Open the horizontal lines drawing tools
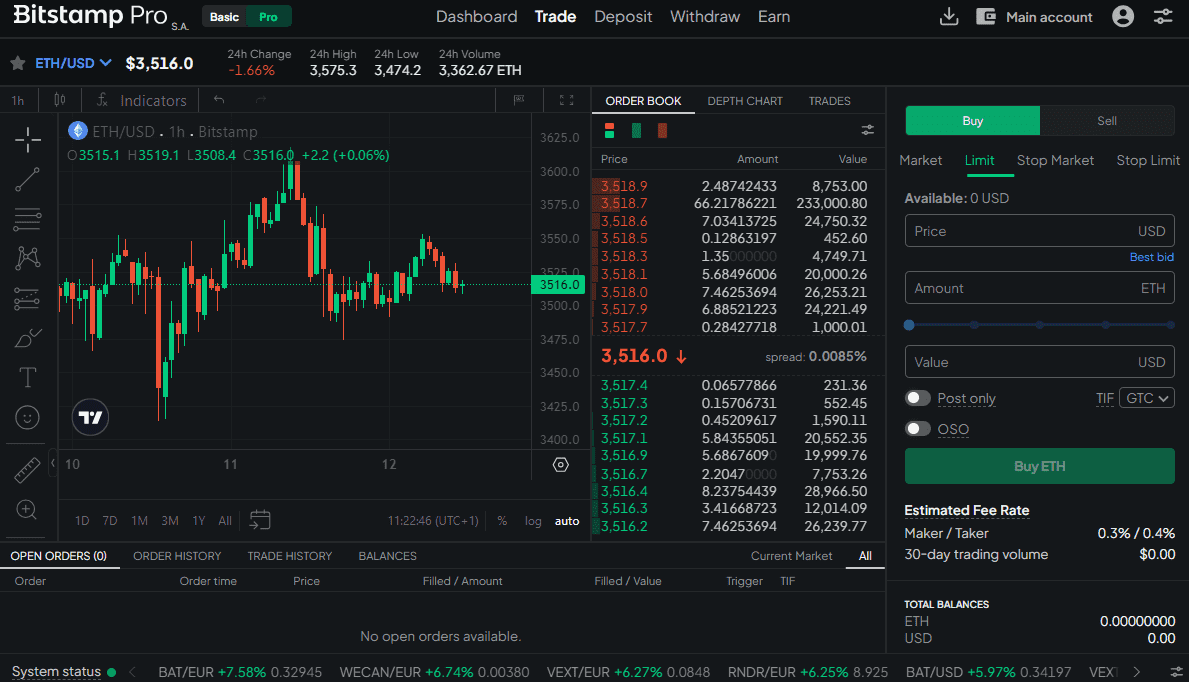Screen dimensions: 1189x682 point(27,219)
